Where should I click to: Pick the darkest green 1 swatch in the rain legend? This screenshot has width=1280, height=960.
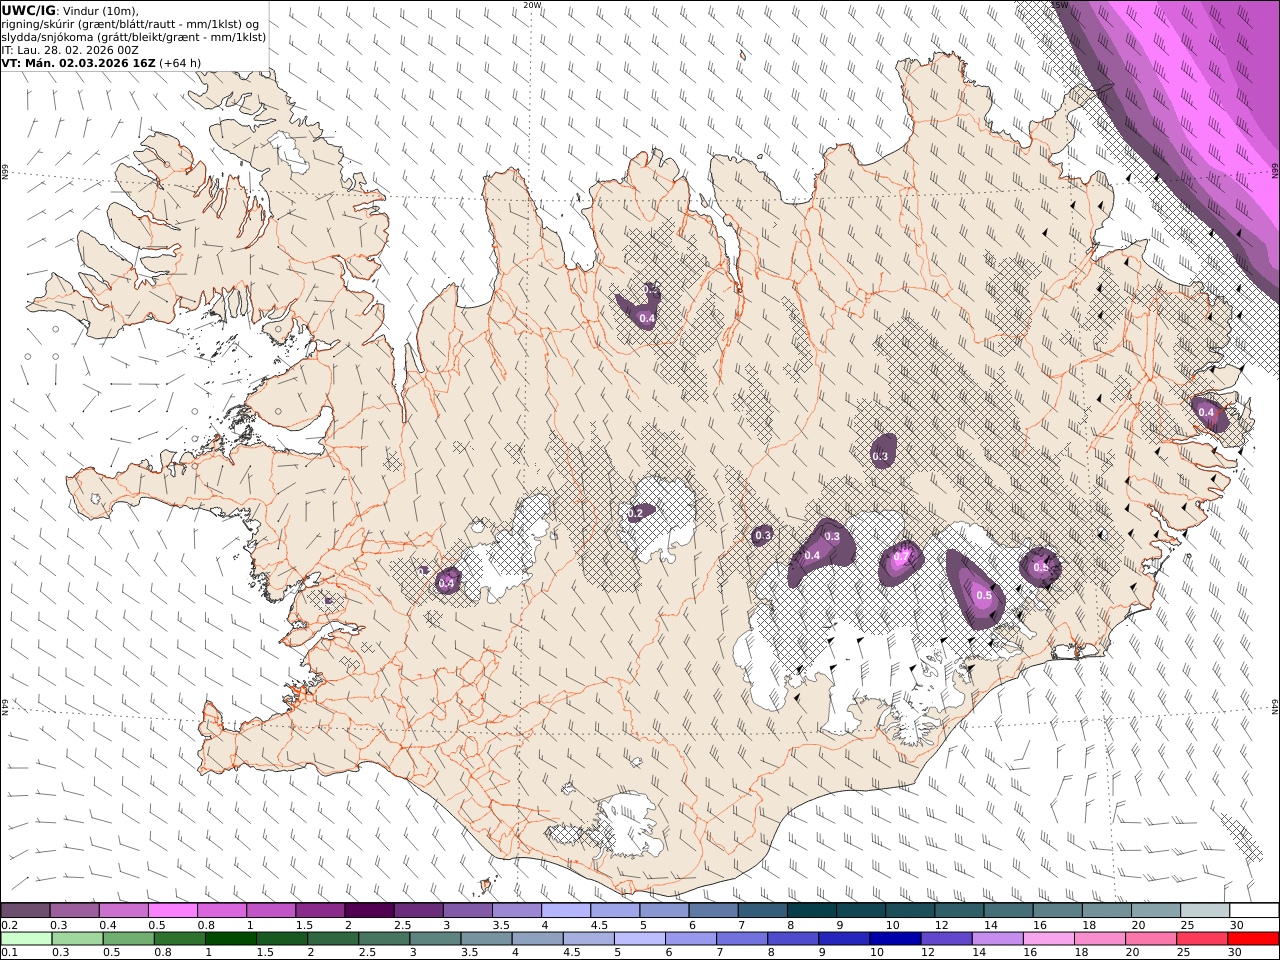point(230,939)
